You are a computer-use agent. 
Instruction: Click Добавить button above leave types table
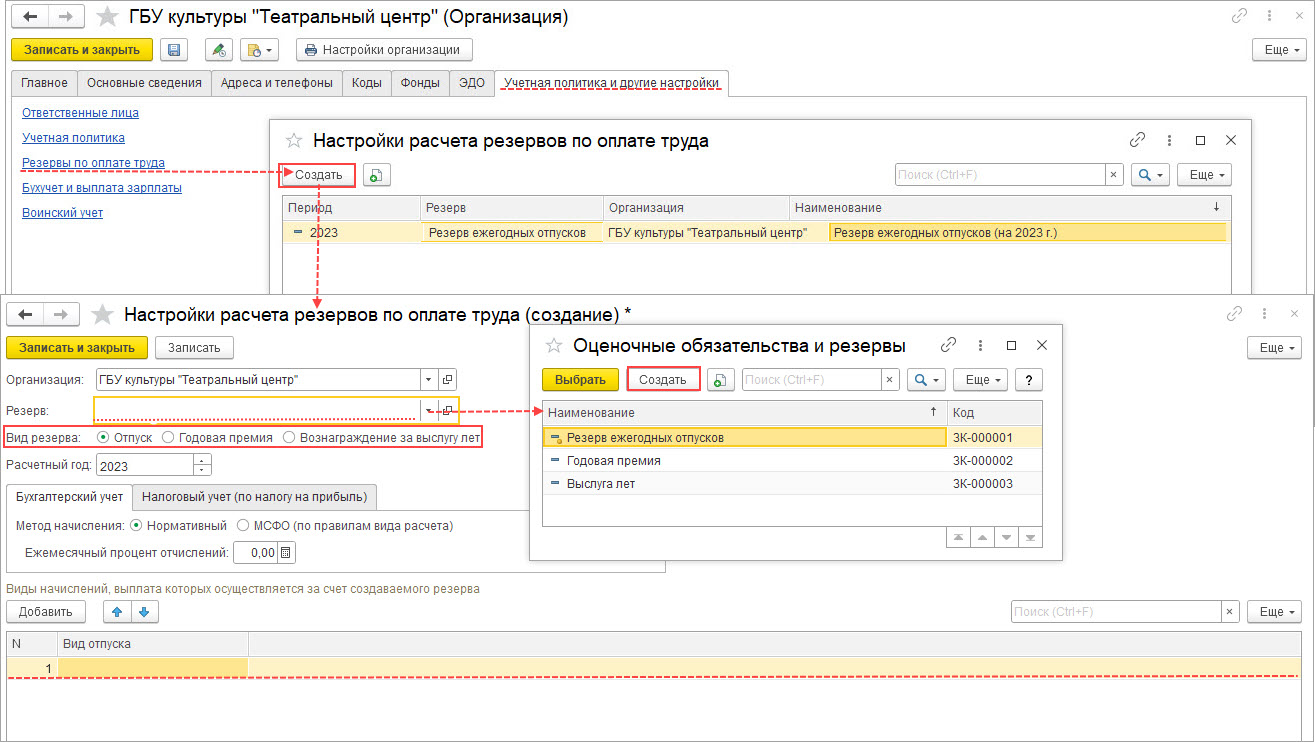point(46,612)
